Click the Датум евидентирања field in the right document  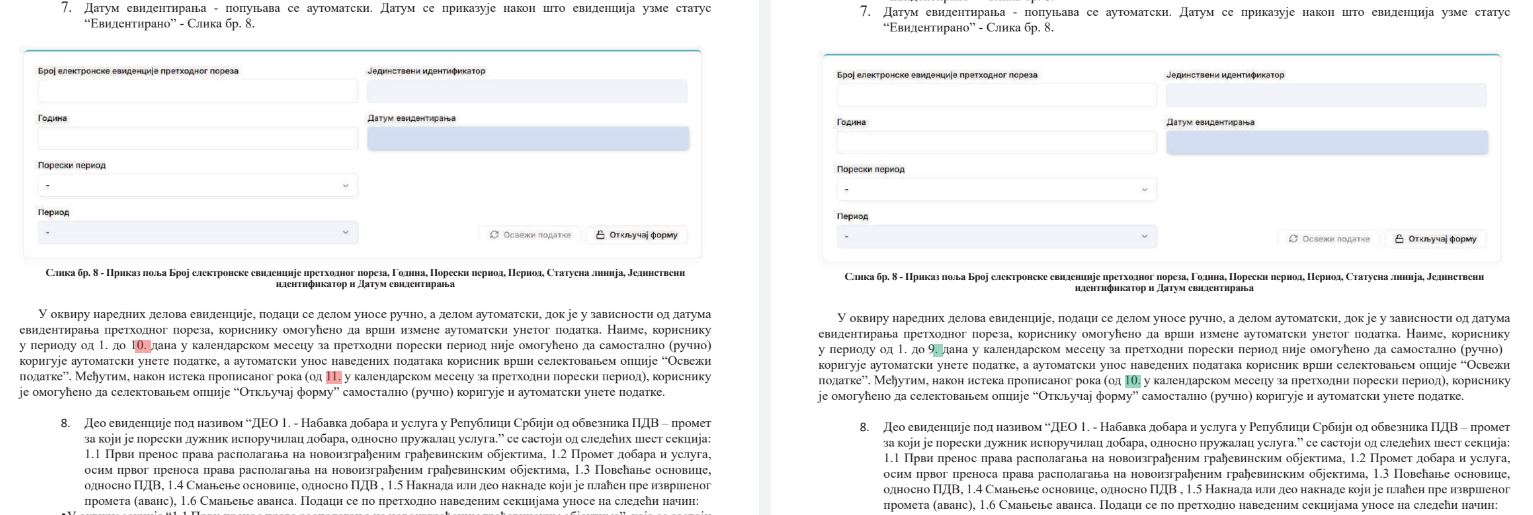pos(1326,142)
